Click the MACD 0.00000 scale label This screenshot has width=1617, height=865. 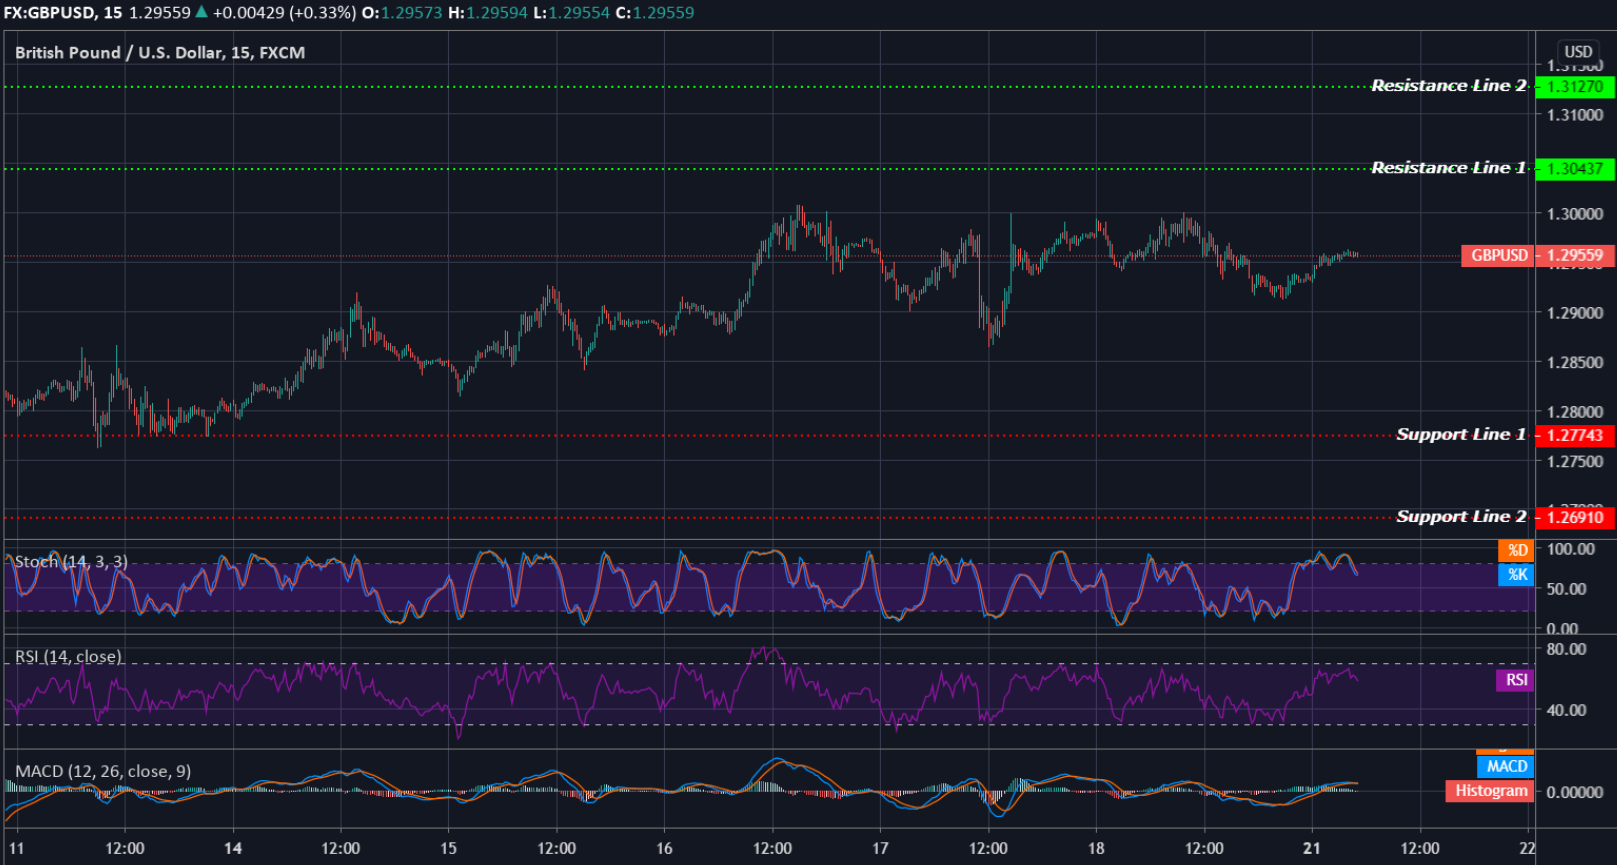1575,792
